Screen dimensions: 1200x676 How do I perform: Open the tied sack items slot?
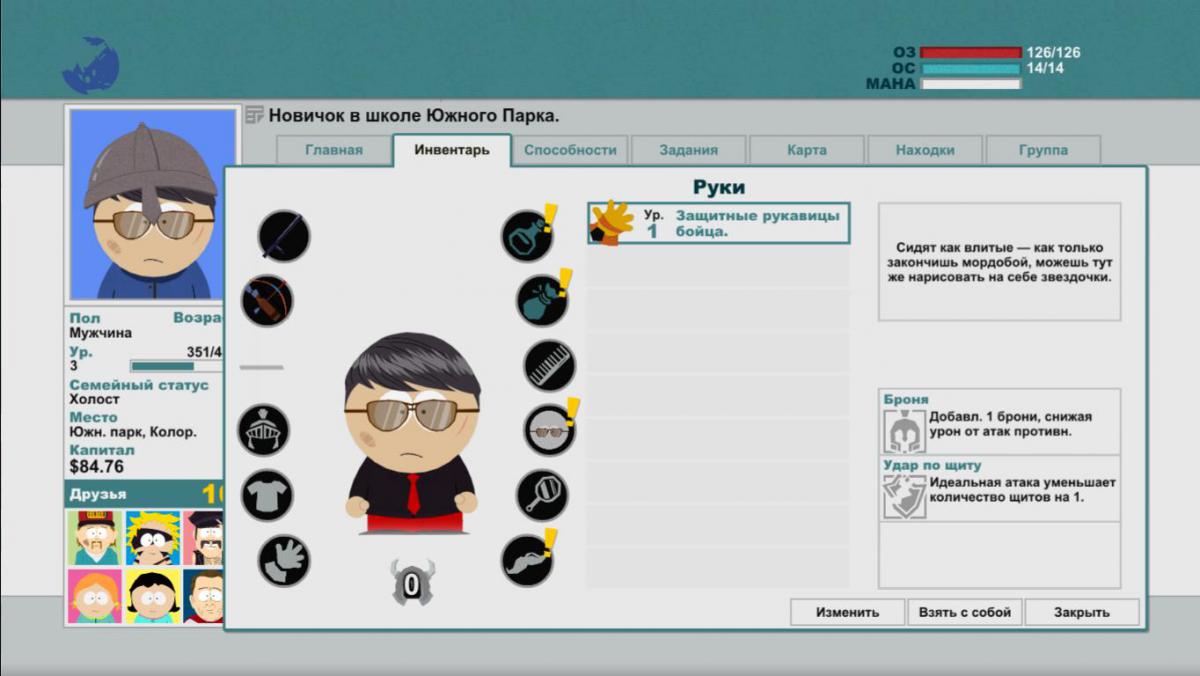(543, 300)
